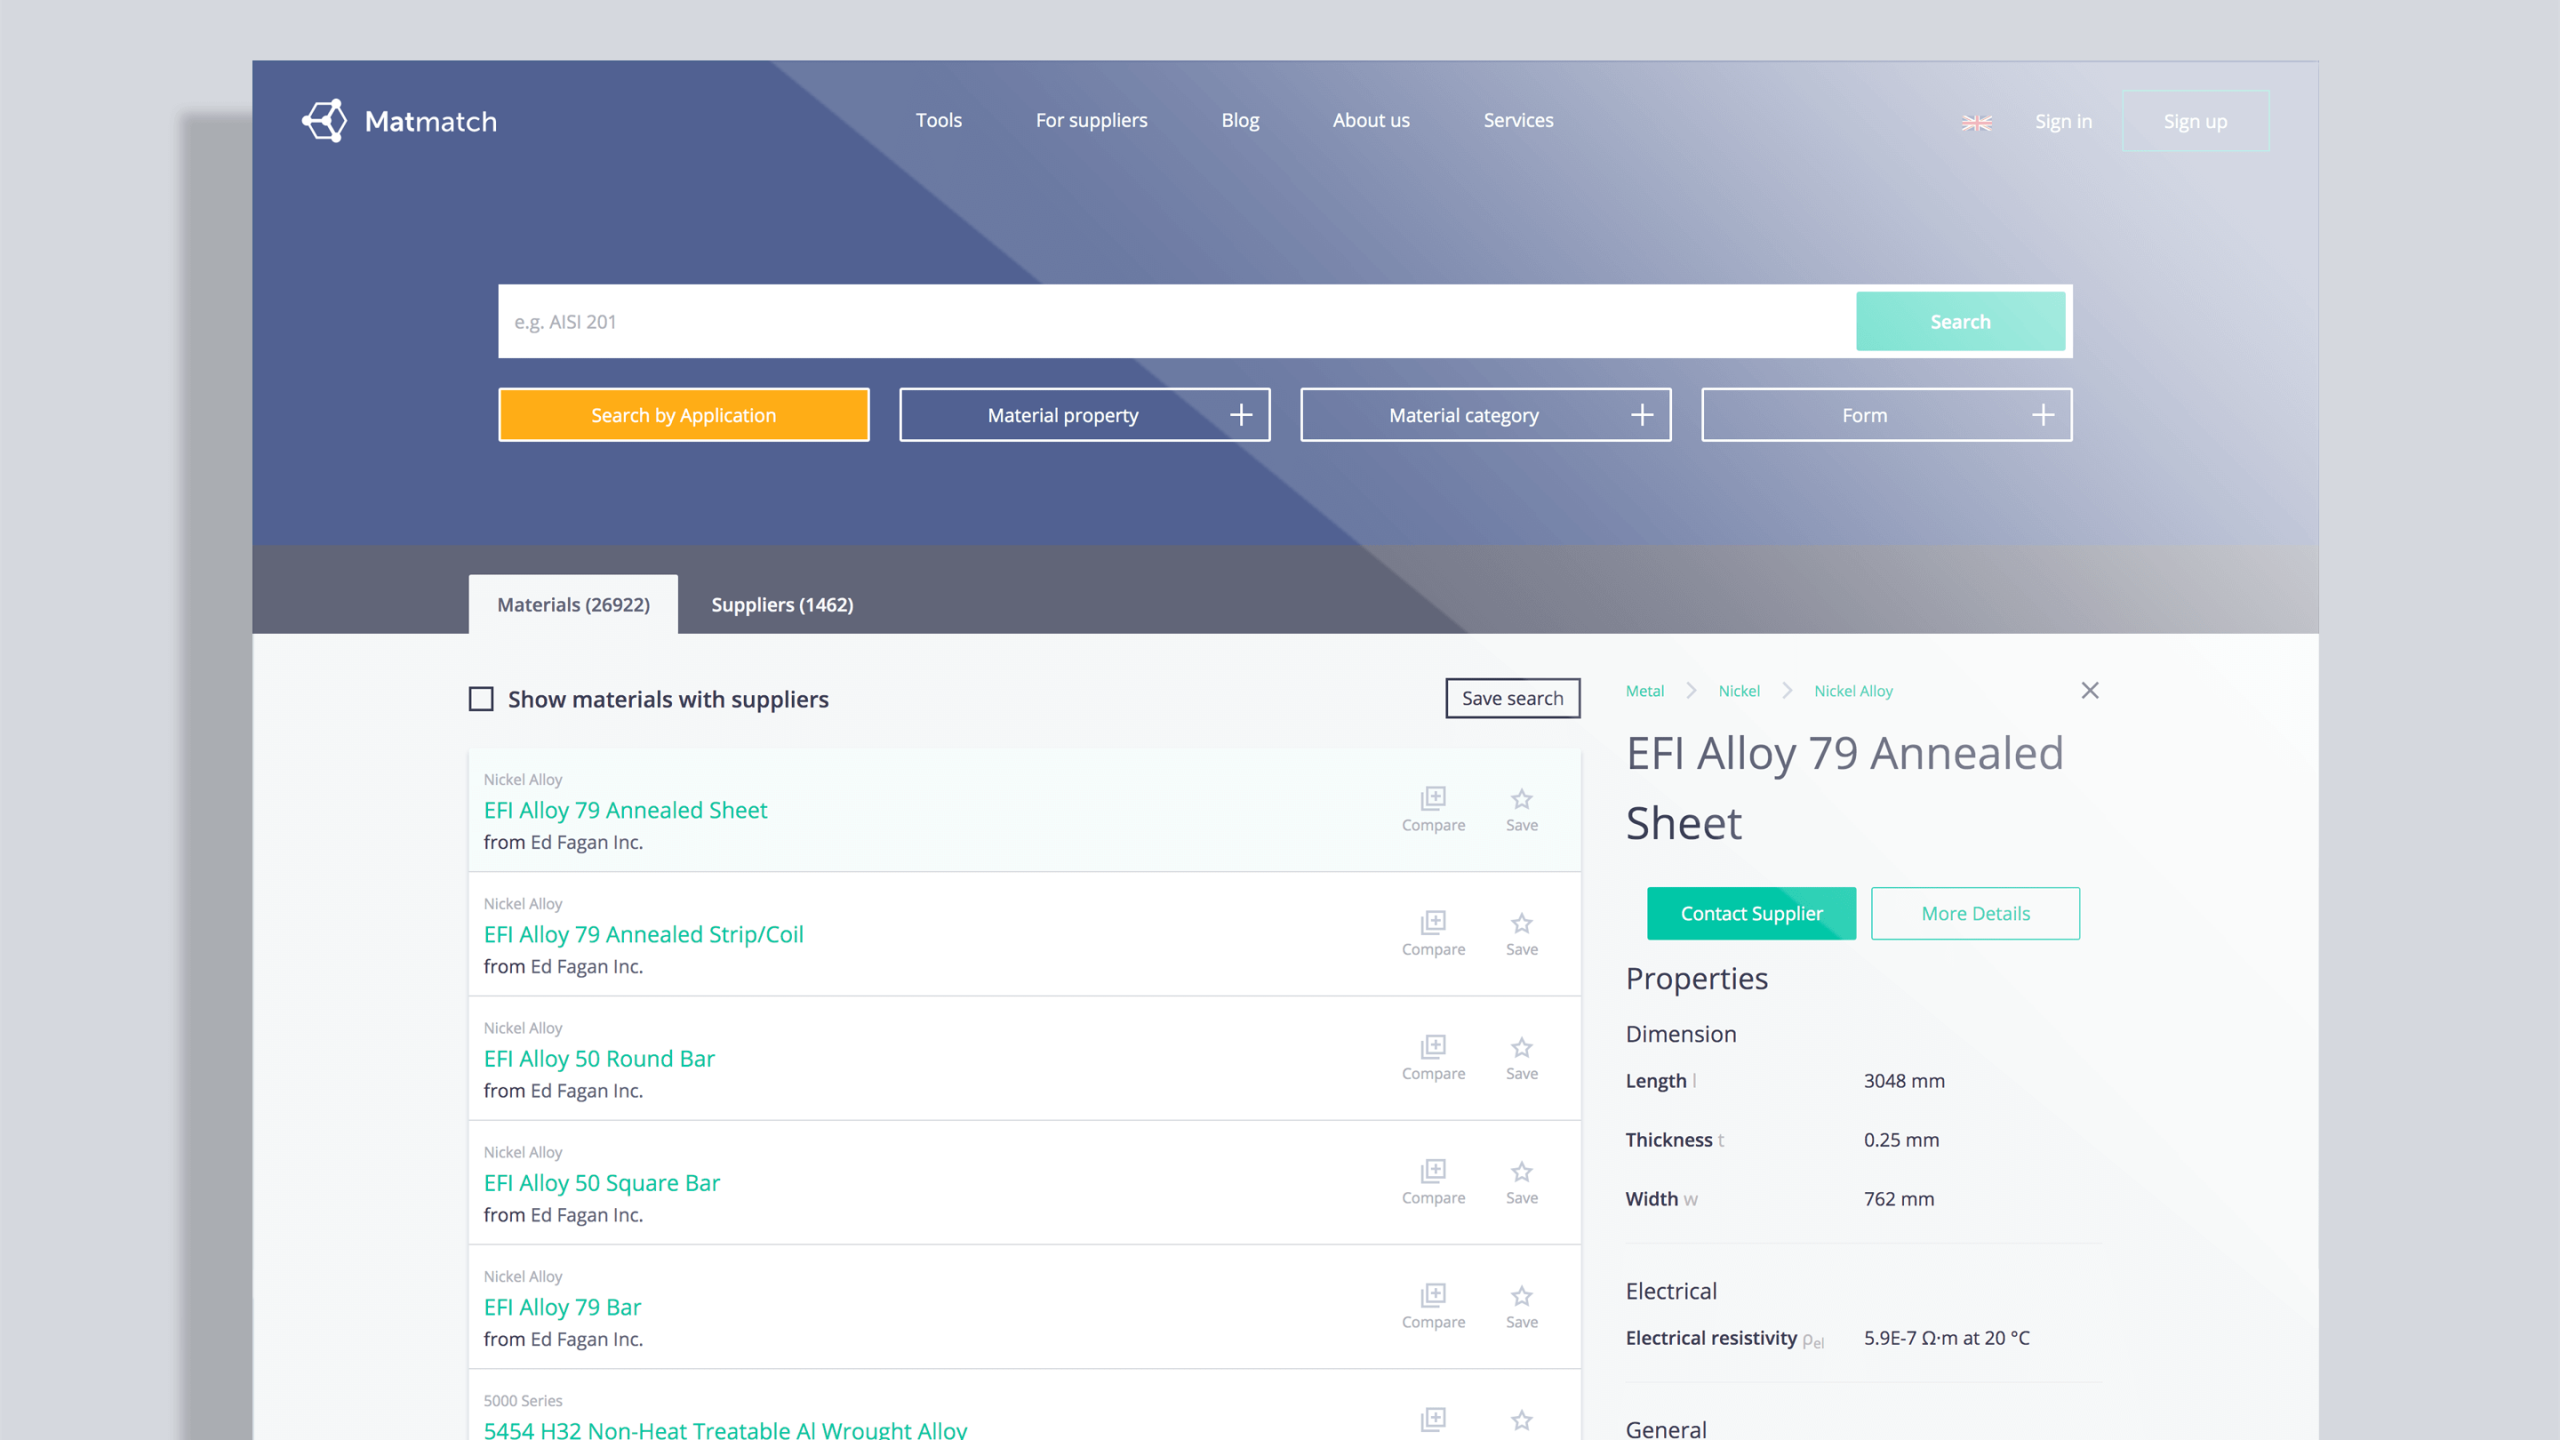Compare EFI Alloy 79 Bar
The image size is (2560, 1440).
coord(1433,1306)
